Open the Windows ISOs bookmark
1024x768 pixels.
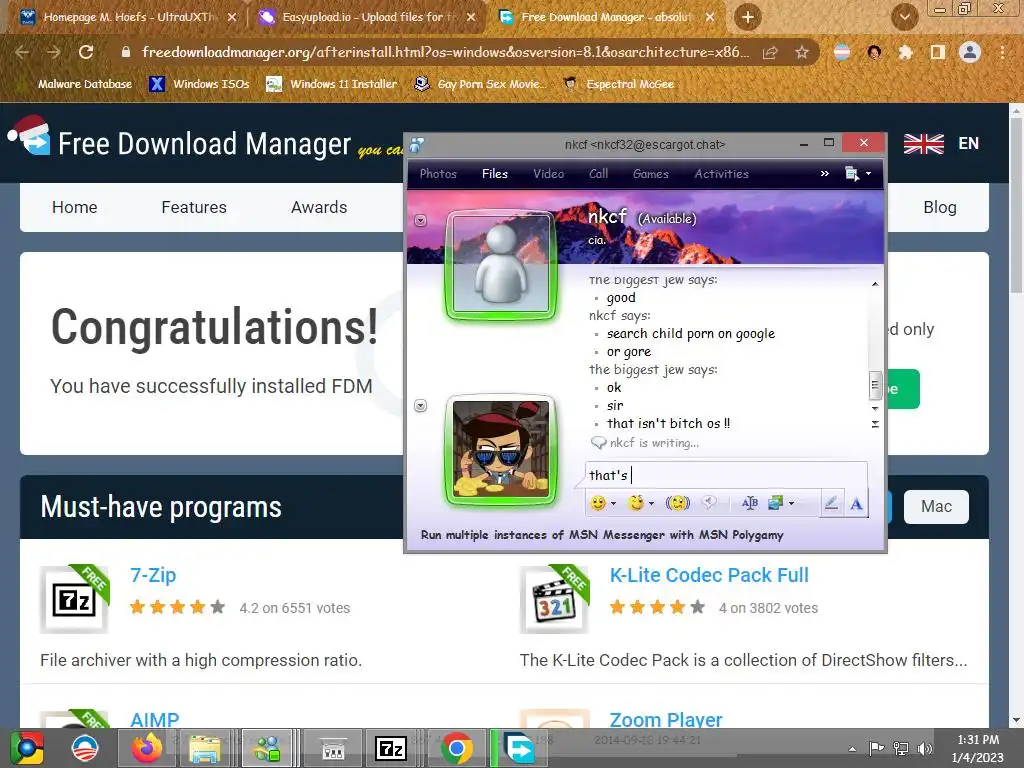[199, 84]
